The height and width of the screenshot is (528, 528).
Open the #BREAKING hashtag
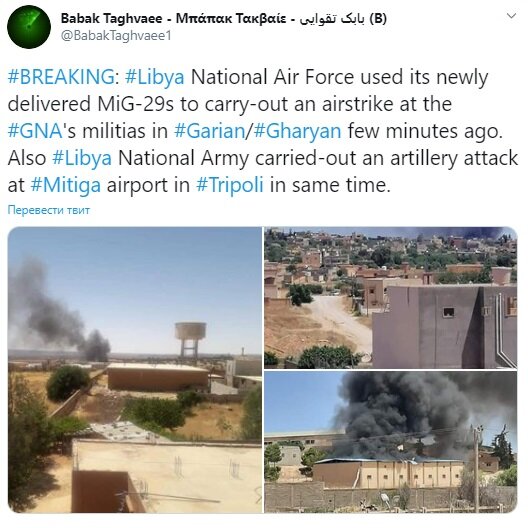[61, 77]
